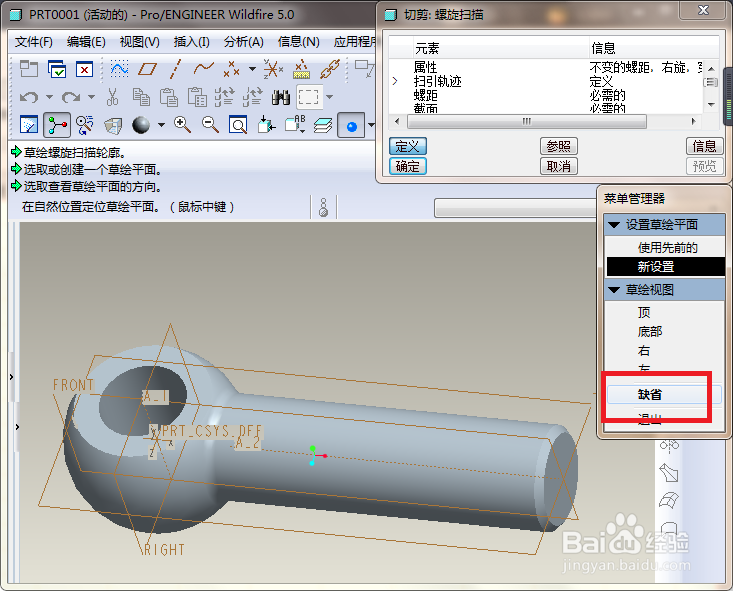Screen dimensions: 733x591
Task: Open the Layers stack icon
Action: [x=323, y=125]
